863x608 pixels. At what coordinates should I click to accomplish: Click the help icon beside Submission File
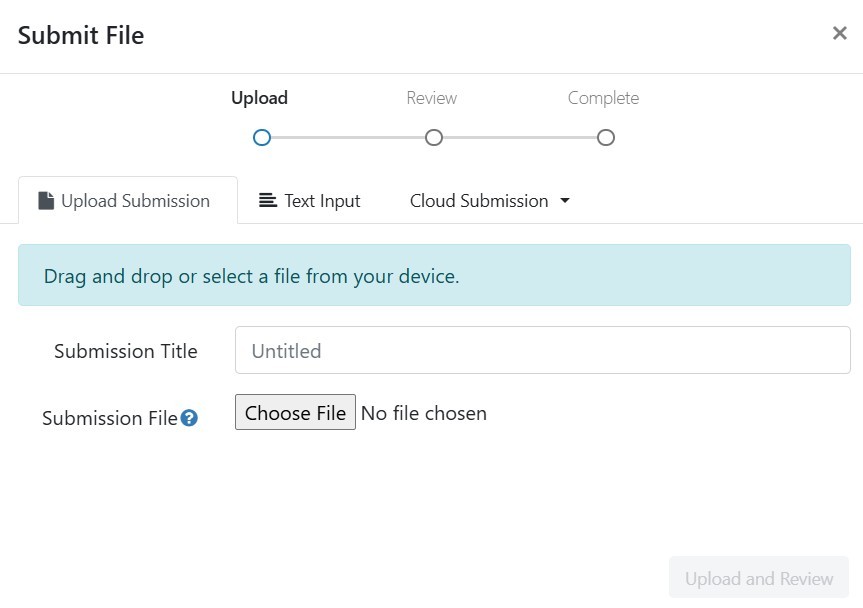(x=189, y=418)
